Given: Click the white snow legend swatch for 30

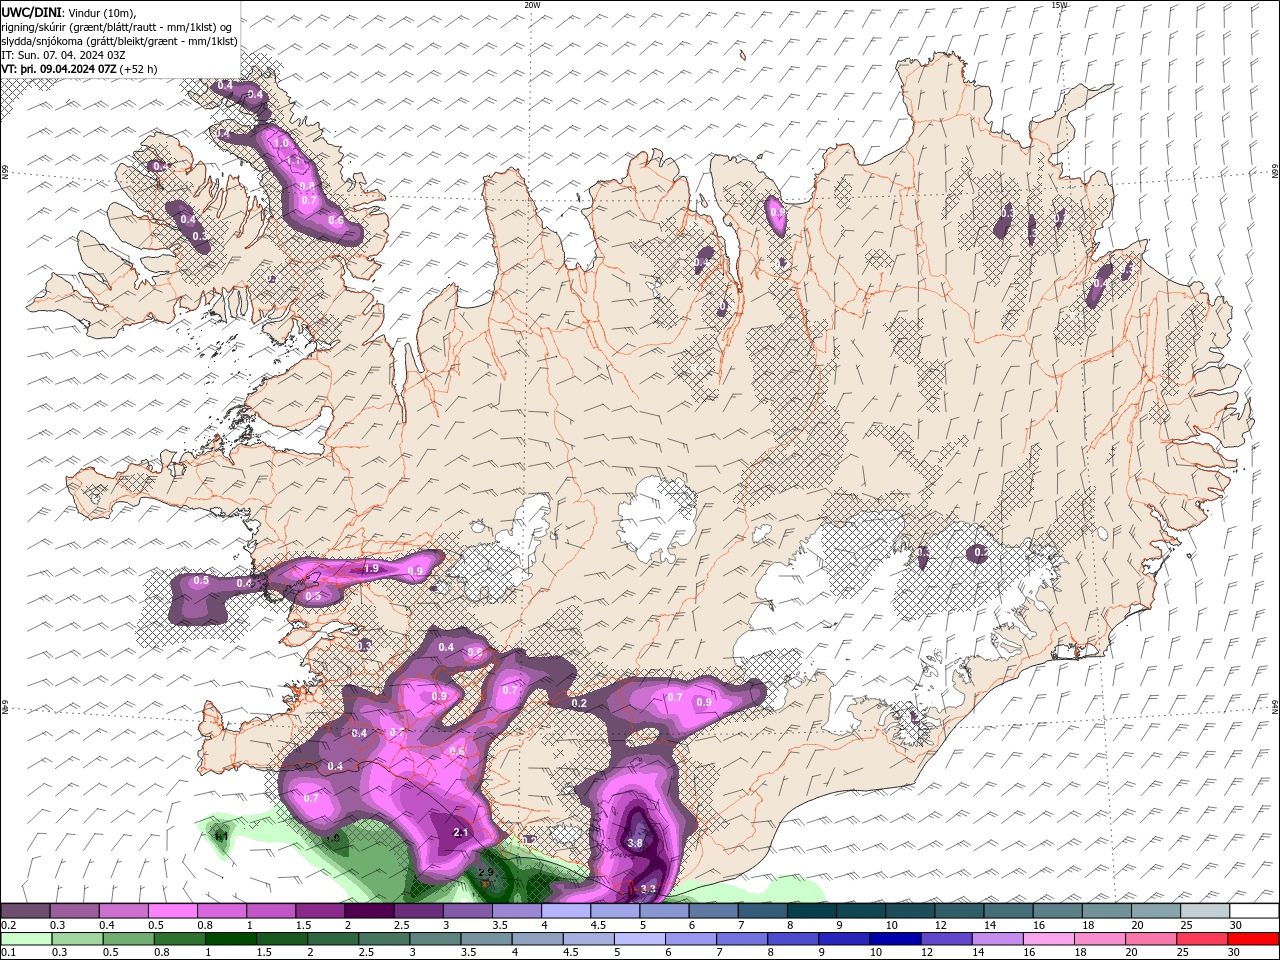Looking at the screenshot, I should pyautogui.click(x=1254, y=911).
